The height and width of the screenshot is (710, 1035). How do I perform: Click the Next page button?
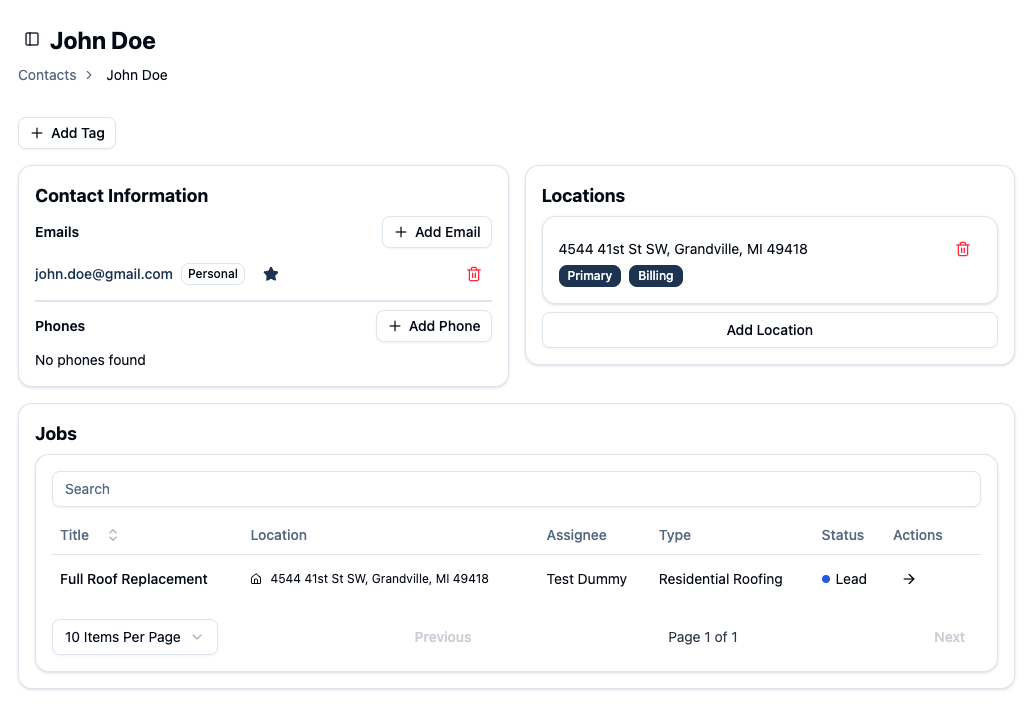949,637
